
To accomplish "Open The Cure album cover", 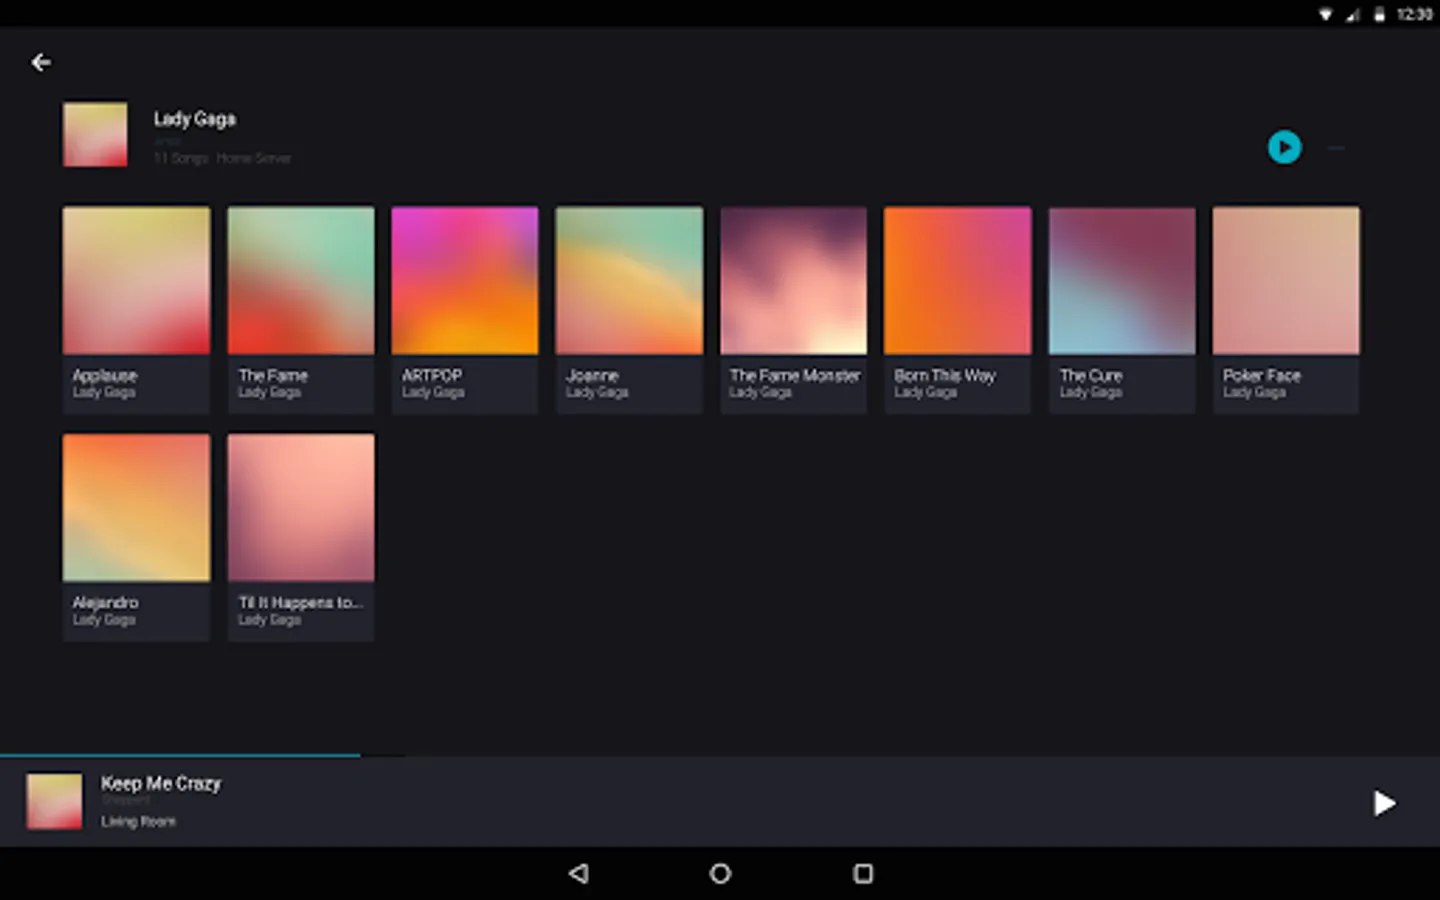I will [1121, 282].
